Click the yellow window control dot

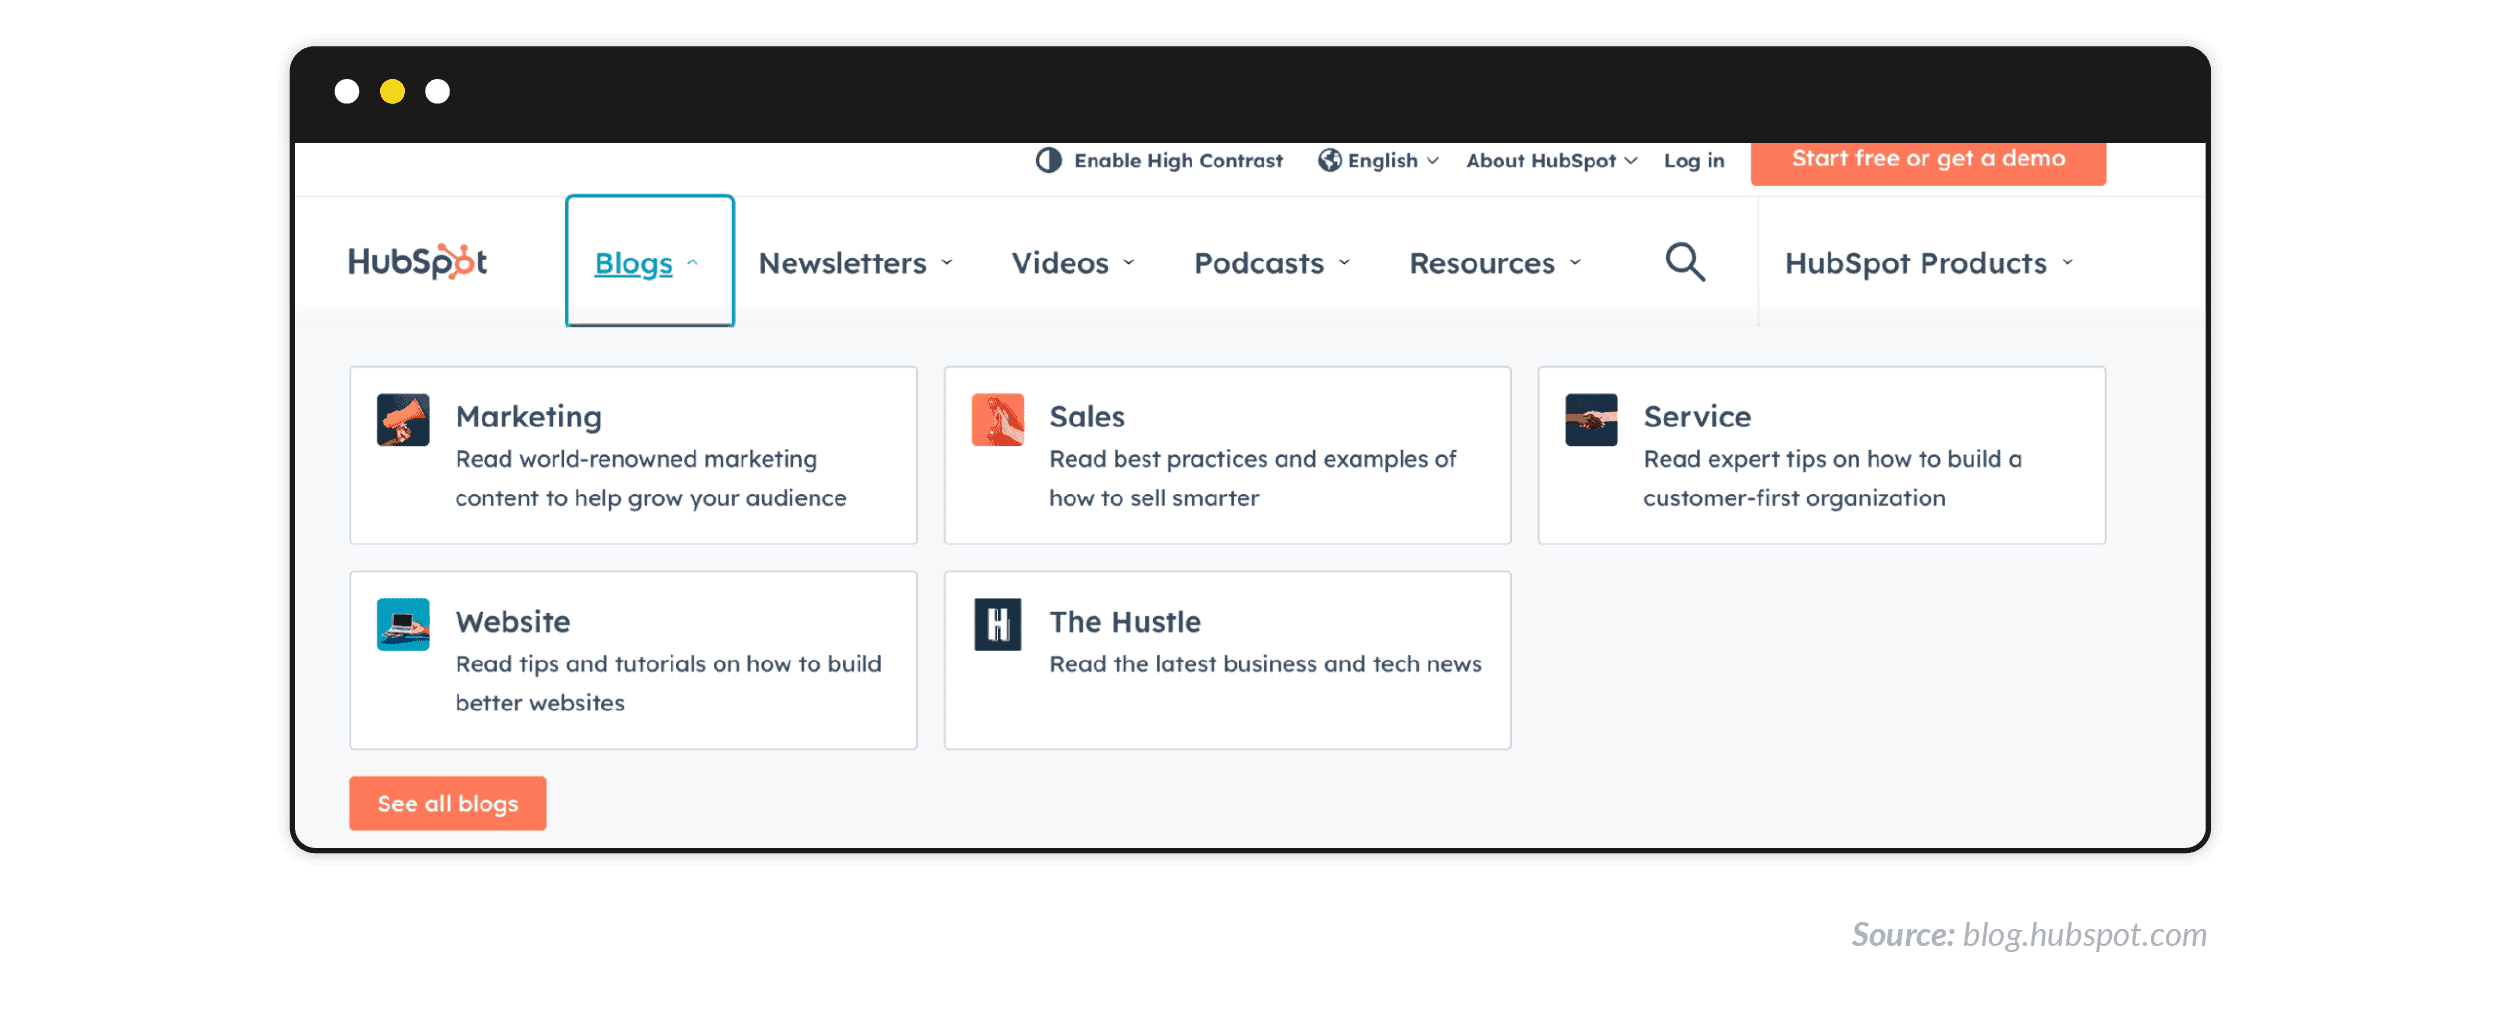pyautogui.click(x=392, y=92)
